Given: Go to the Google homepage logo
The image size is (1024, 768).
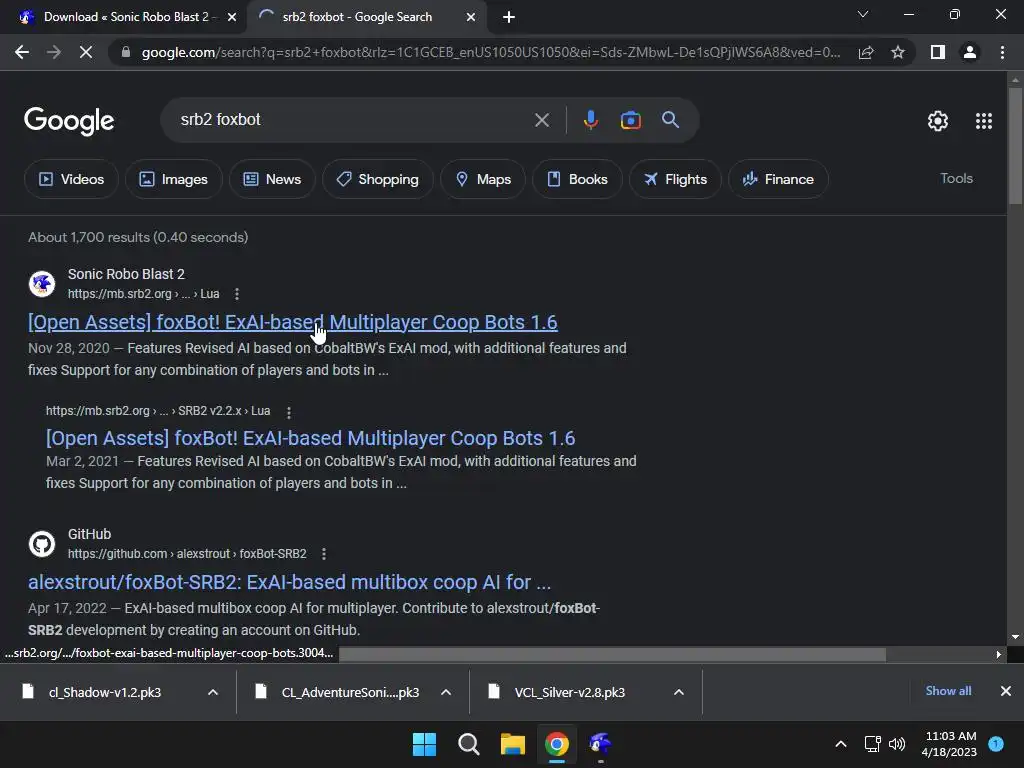Looking at the screenshot, I should [69, 121].
